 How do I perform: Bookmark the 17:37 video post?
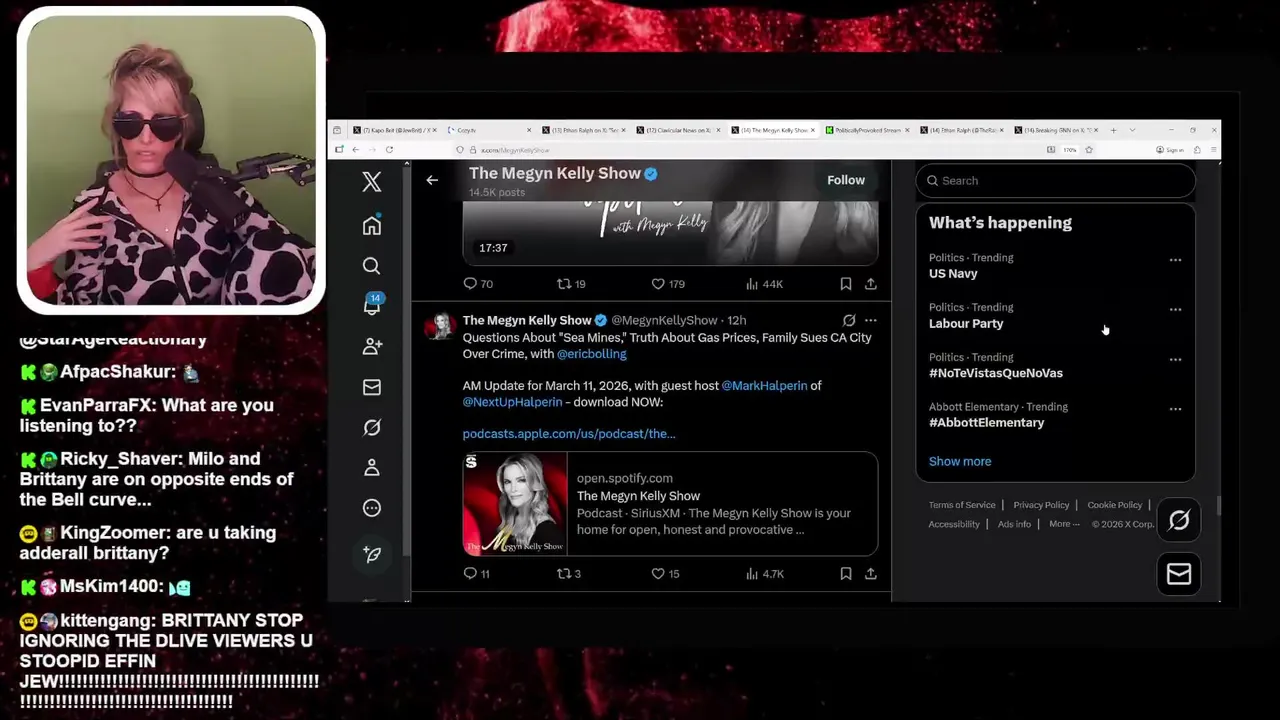click(846, 284)
